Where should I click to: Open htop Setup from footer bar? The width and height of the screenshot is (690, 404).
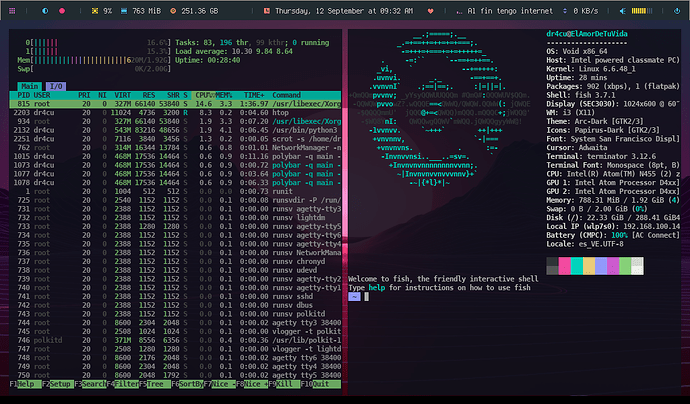tap(60, 384)
